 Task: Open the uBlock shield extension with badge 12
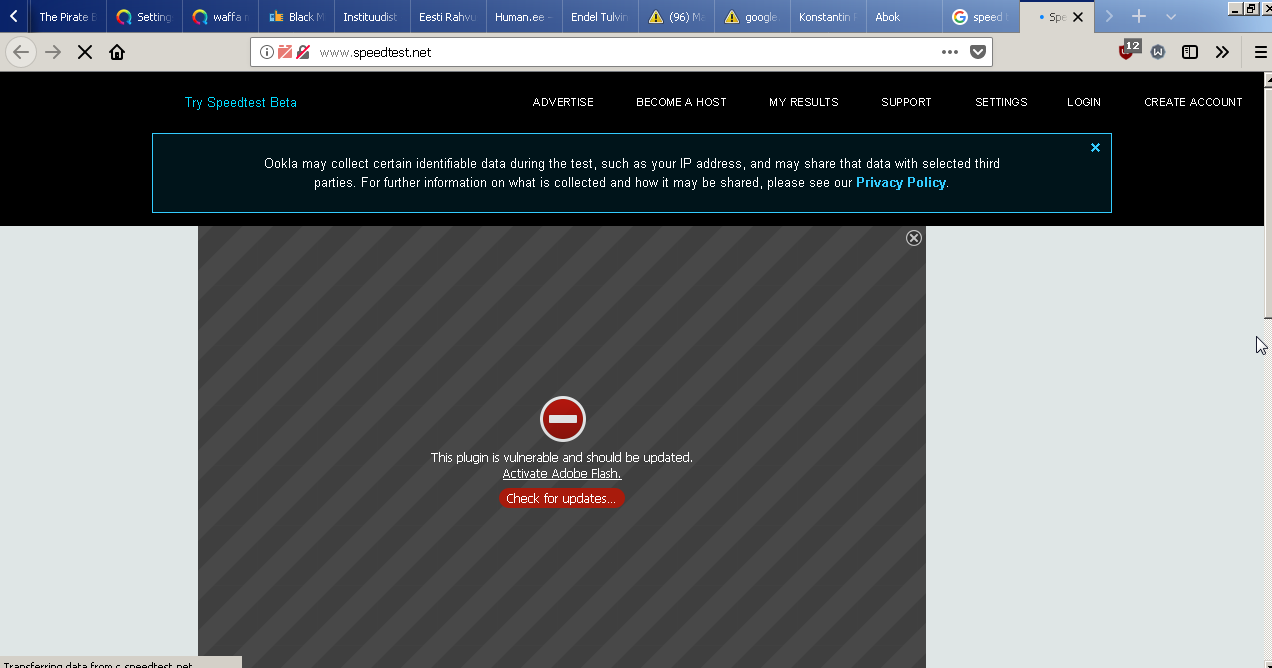1128,51
